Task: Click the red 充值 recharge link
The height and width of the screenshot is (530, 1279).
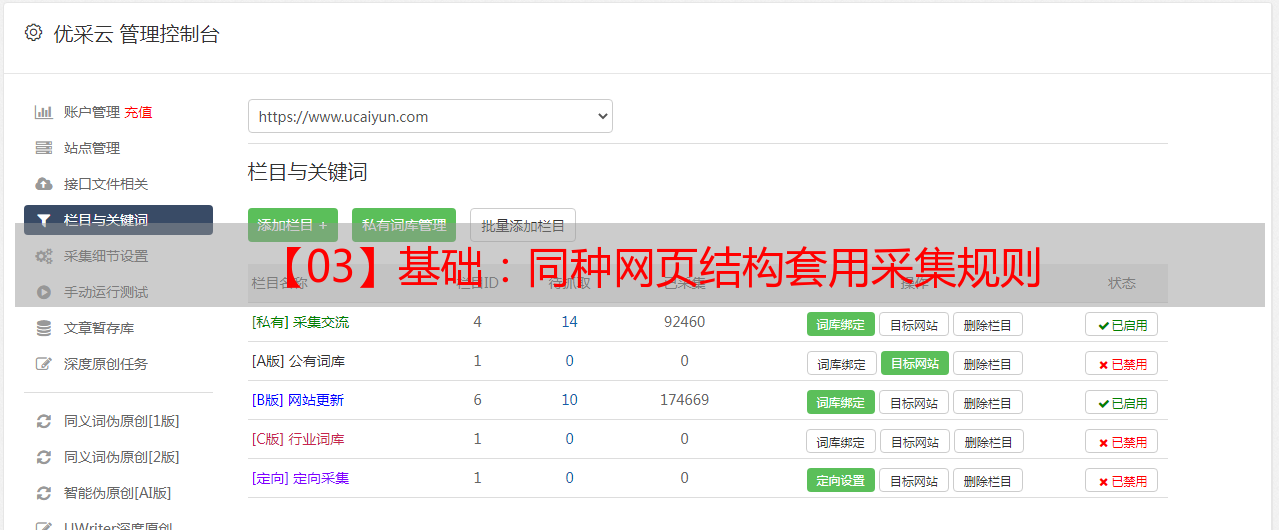Action: point(139,112)
